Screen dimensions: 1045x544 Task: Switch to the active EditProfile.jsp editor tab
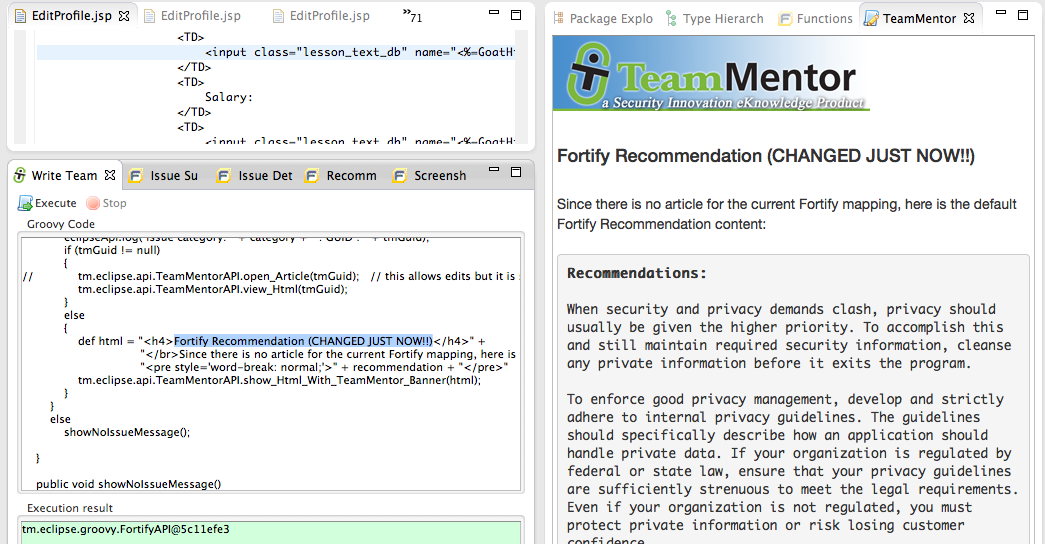[x=71, y=16]
